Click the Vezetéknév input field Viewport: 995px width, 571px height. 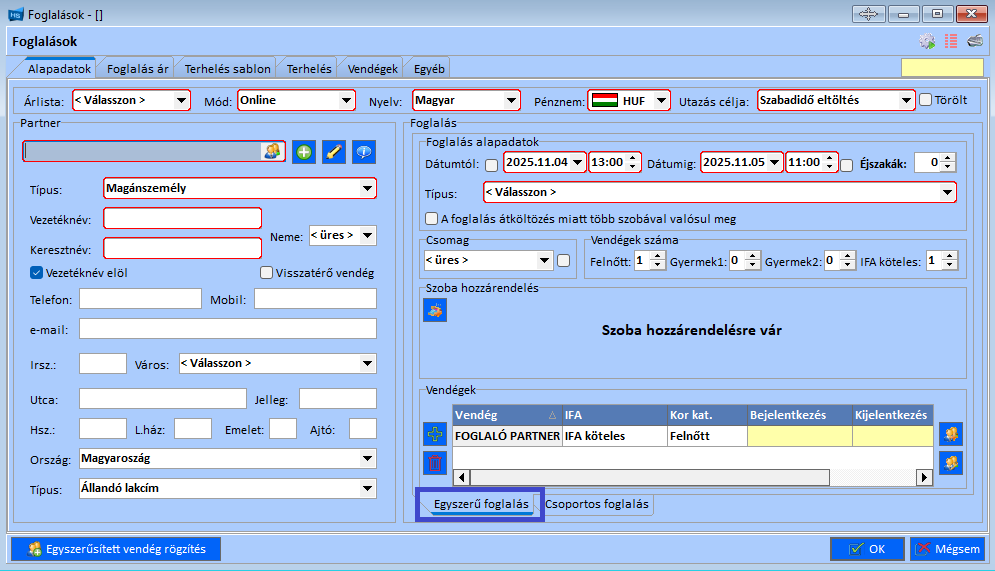[x=182, y=218]
